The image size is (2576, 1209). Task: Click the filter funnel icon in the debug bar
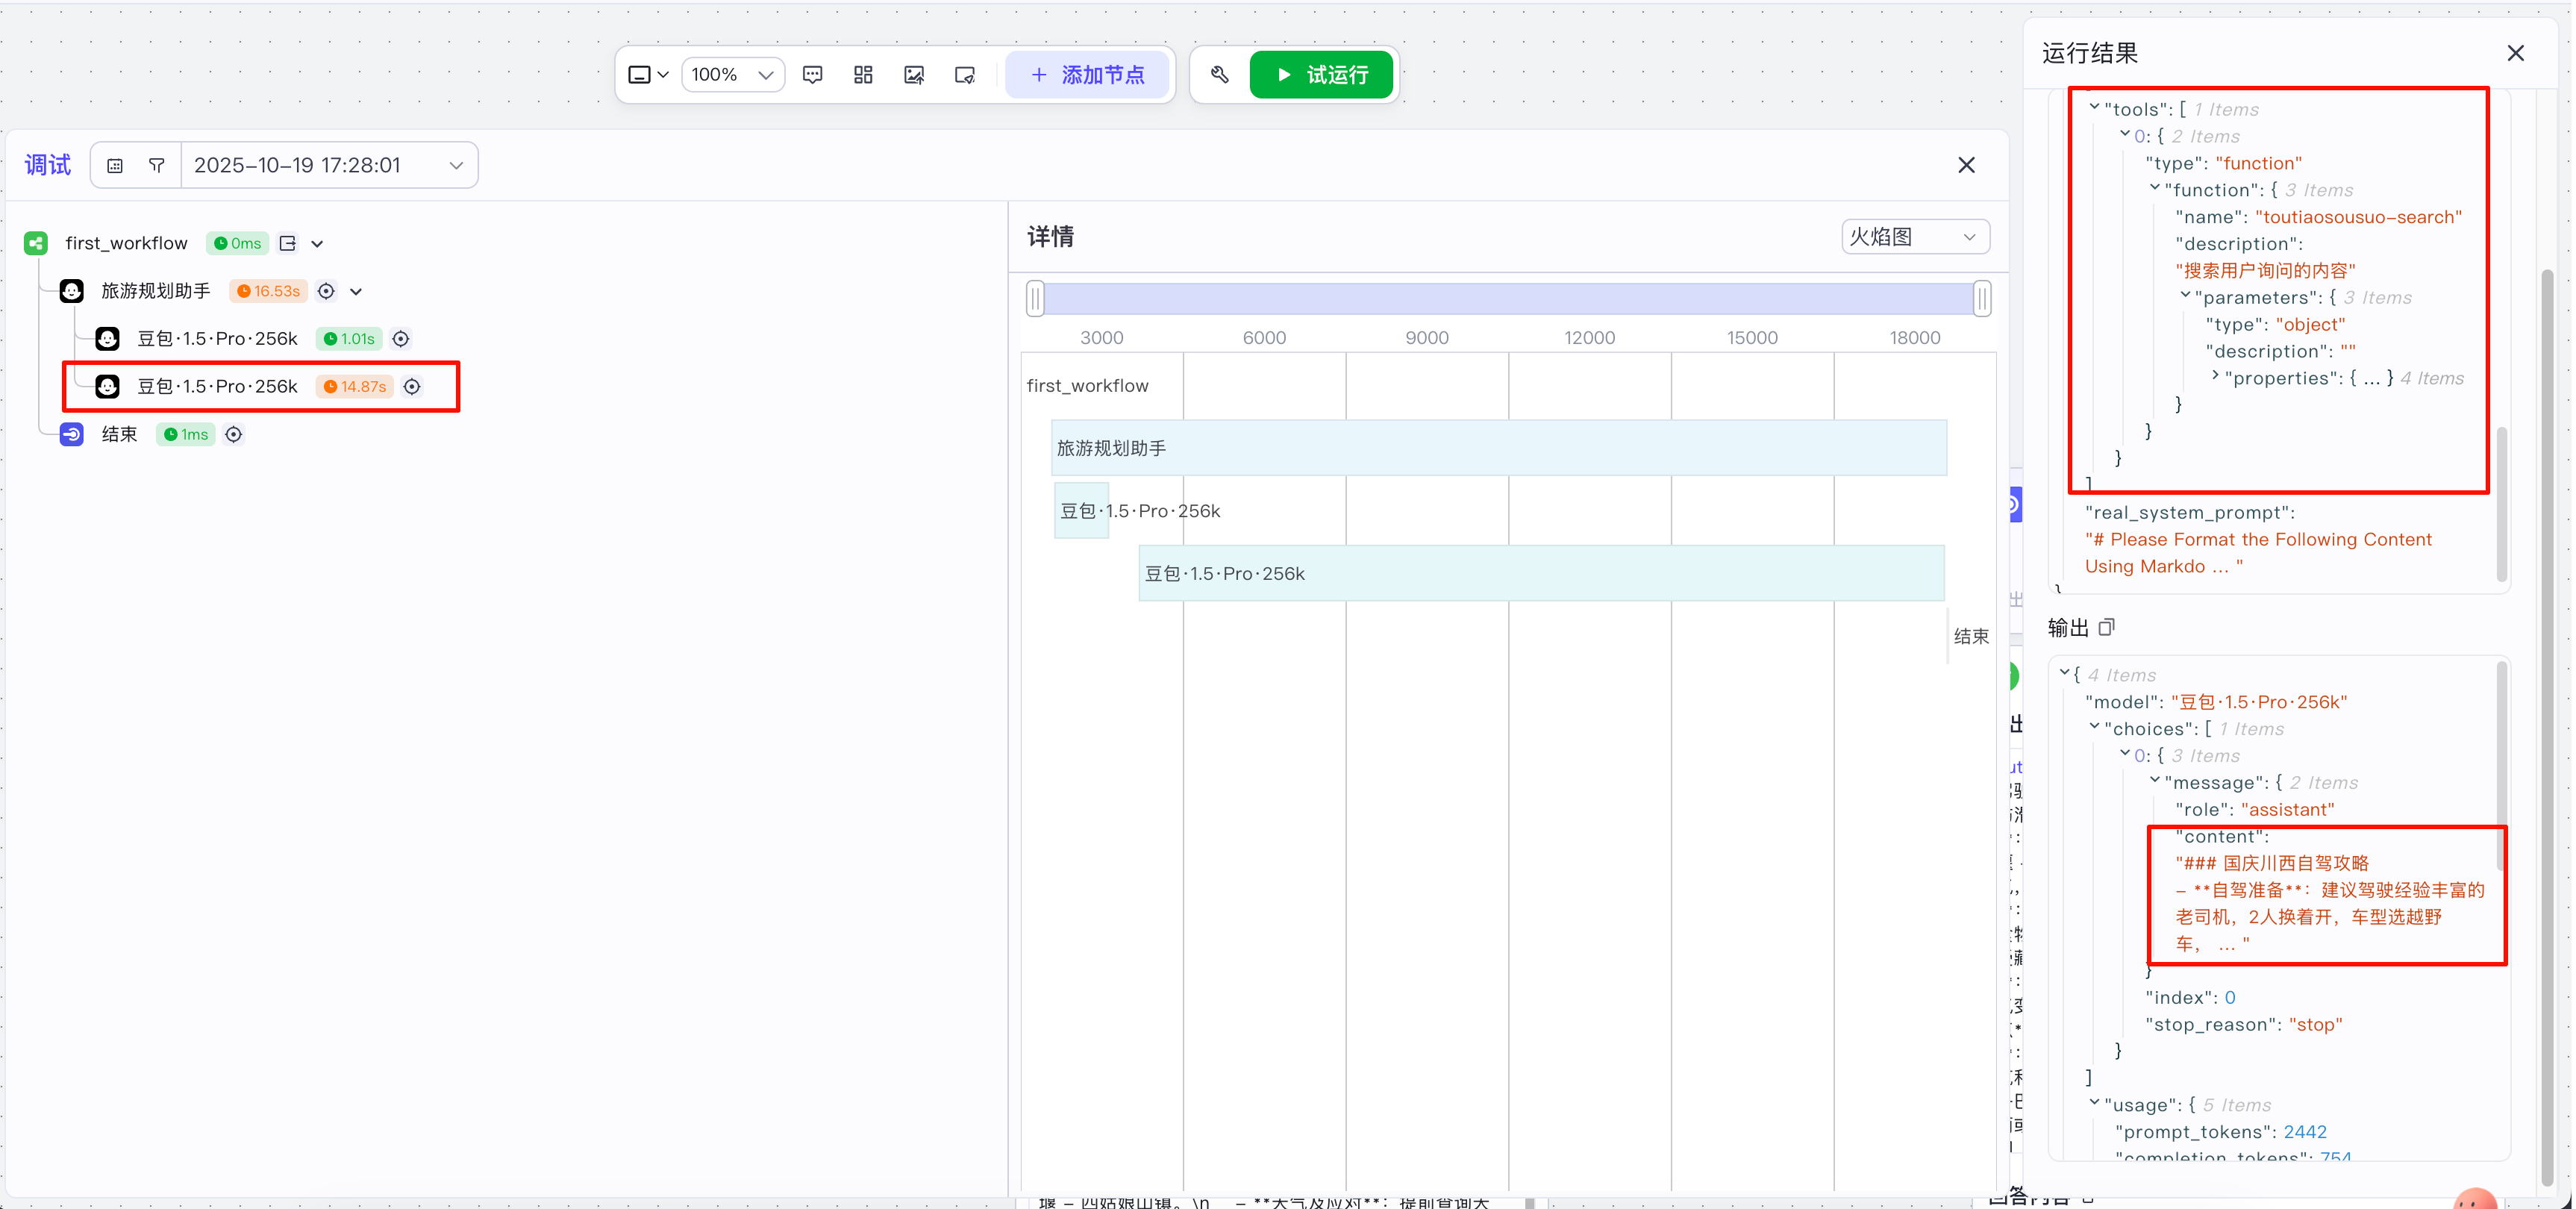(157, 166)
